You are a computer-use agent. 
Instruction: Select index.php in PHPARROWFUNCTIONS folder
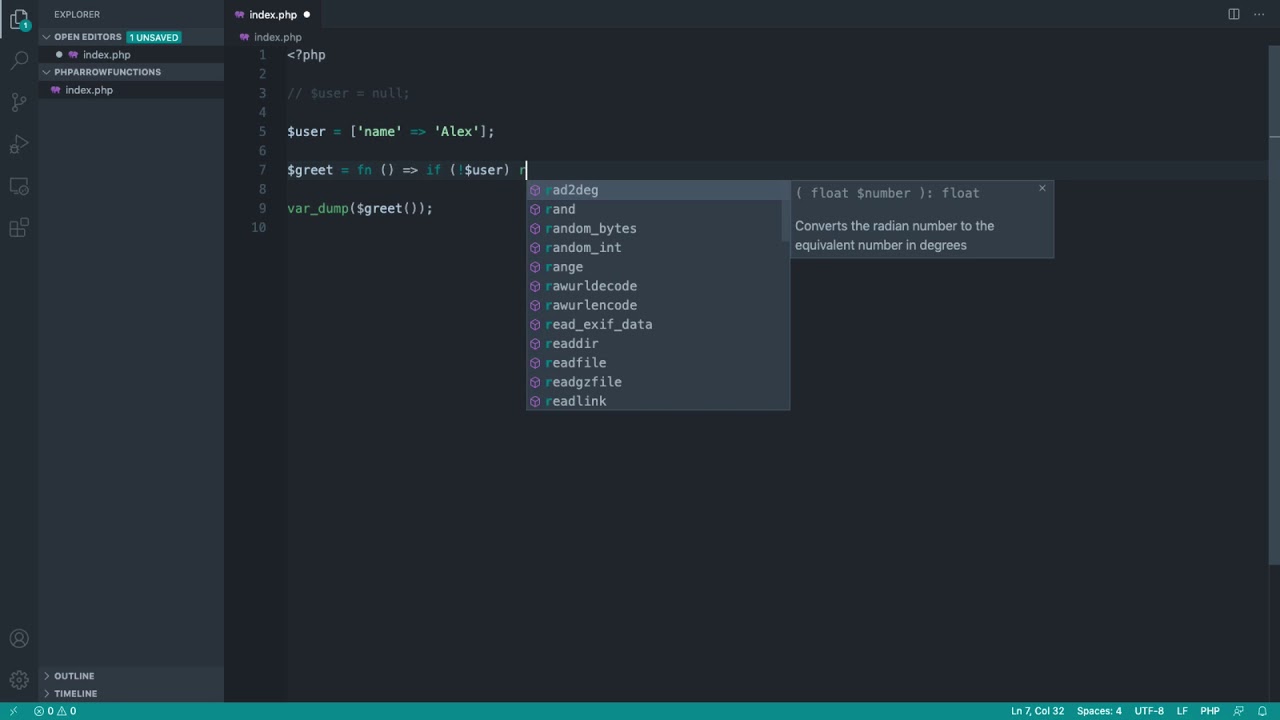(131, 90)
